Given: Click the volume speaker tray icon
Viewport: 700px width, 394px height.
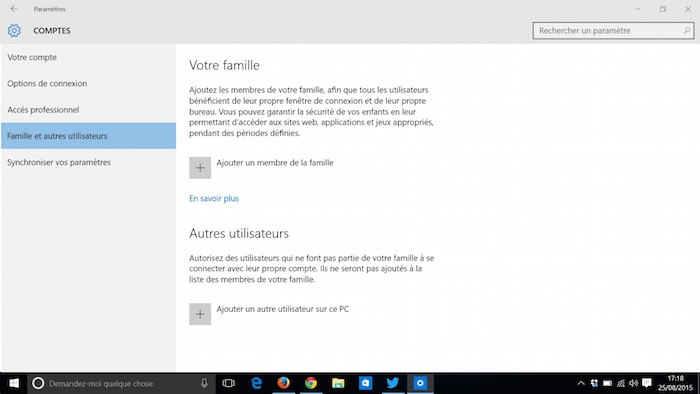Looking at the screenshot, I should [x=634, y=383].
